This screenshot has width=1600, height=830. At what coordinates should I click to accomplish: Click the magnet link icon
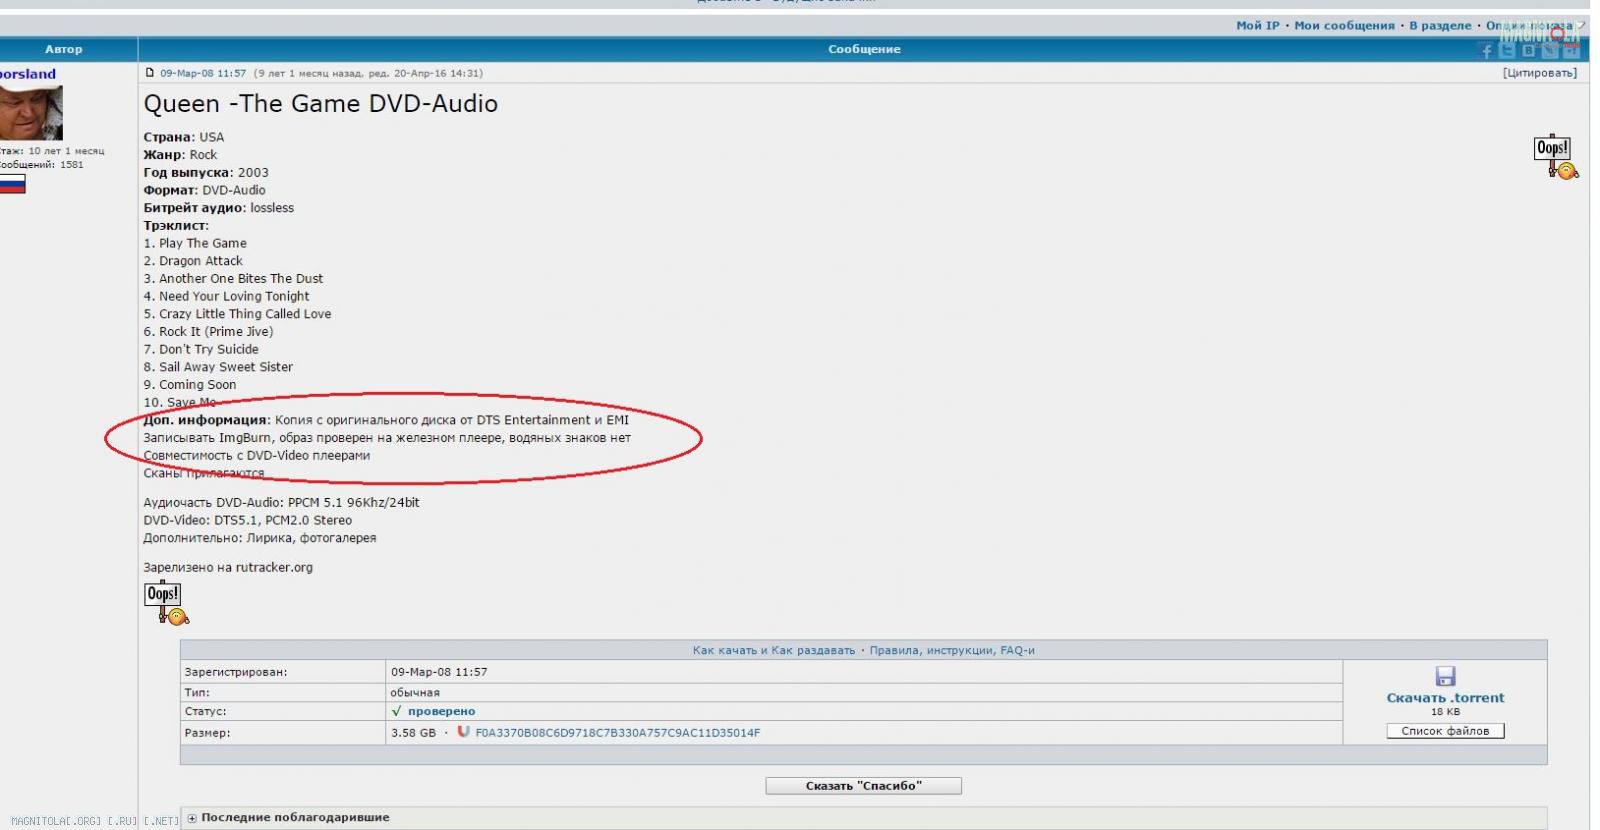point(463,732)
